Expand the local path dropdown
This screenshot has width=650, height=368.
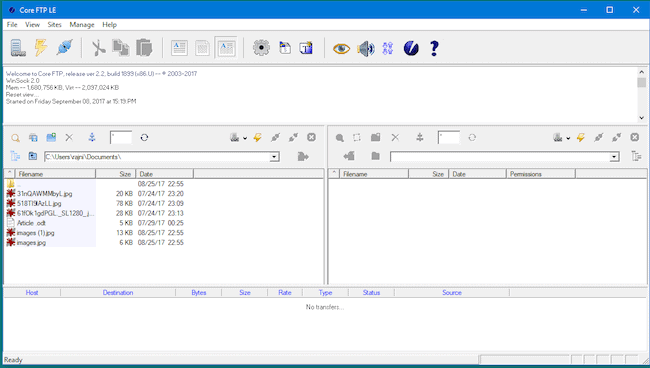click(x=274, y=157)
